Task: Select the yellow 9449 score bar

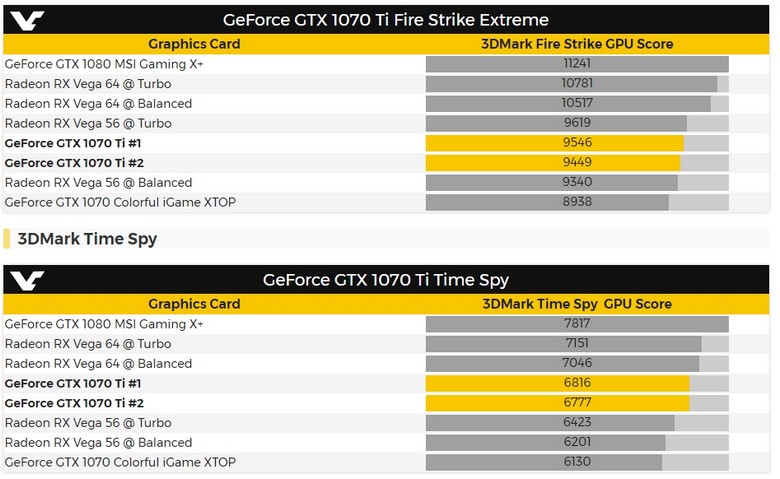Action: pyautogui.click(x=553, y=163)
